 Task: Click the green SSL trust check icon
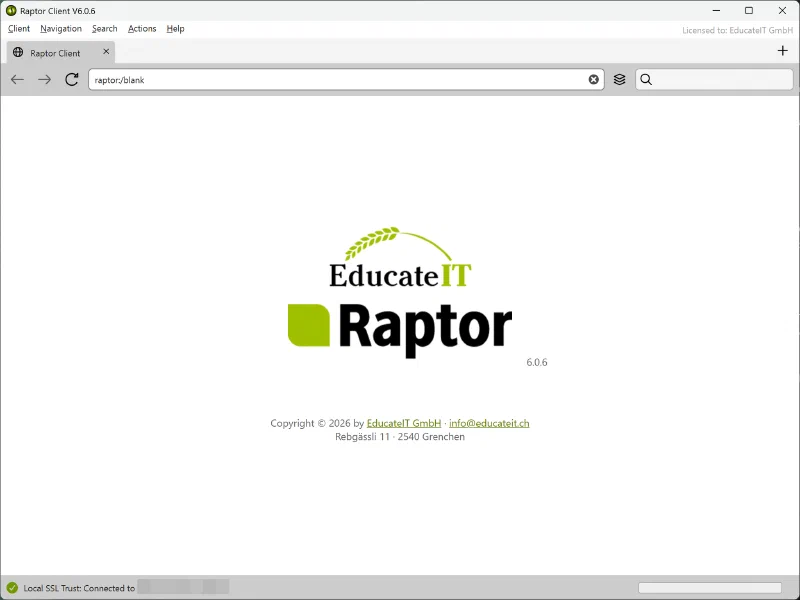(x=12, y=588)
